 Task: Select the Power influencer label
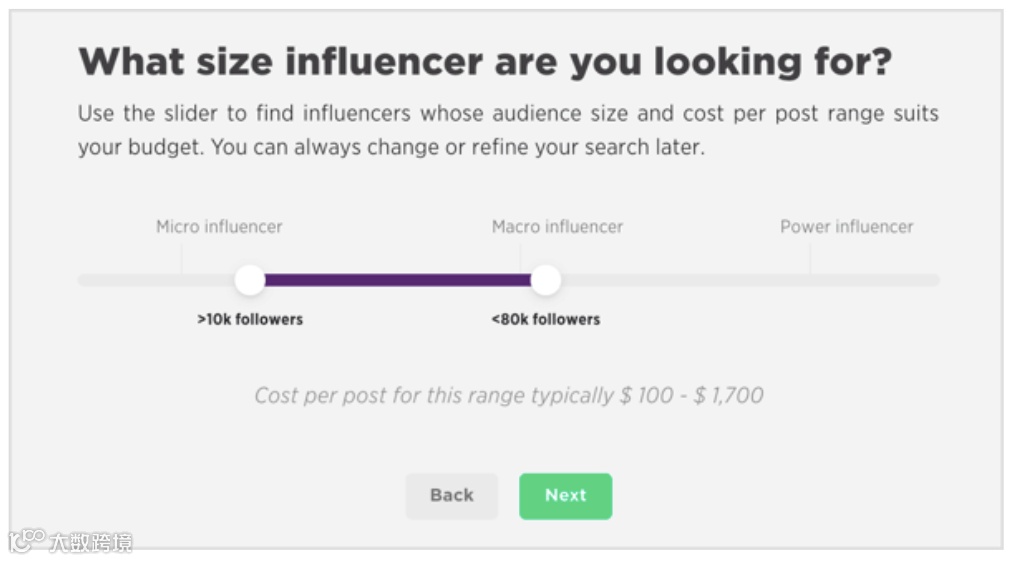[x=846, y=227]
